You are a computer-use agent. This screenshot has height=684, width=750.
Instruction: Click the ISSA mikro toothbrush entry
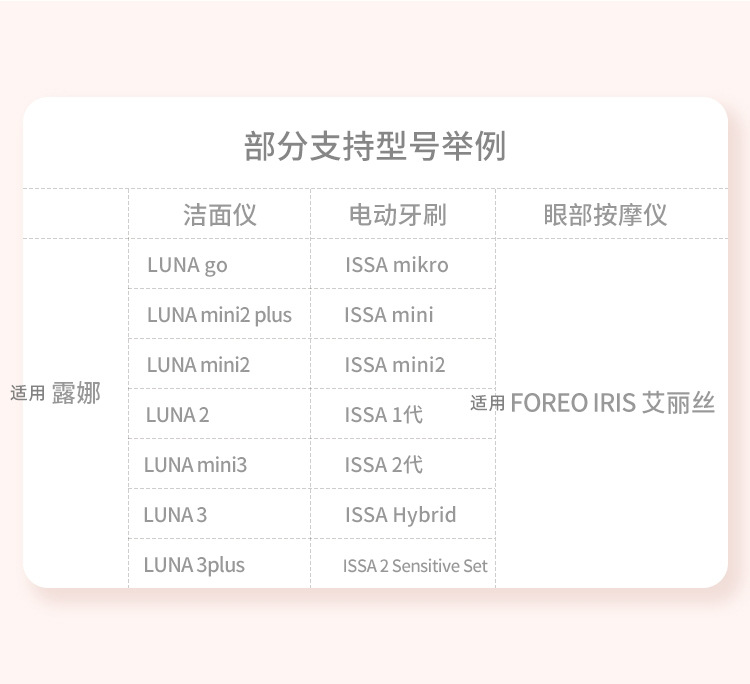(397, 265)
